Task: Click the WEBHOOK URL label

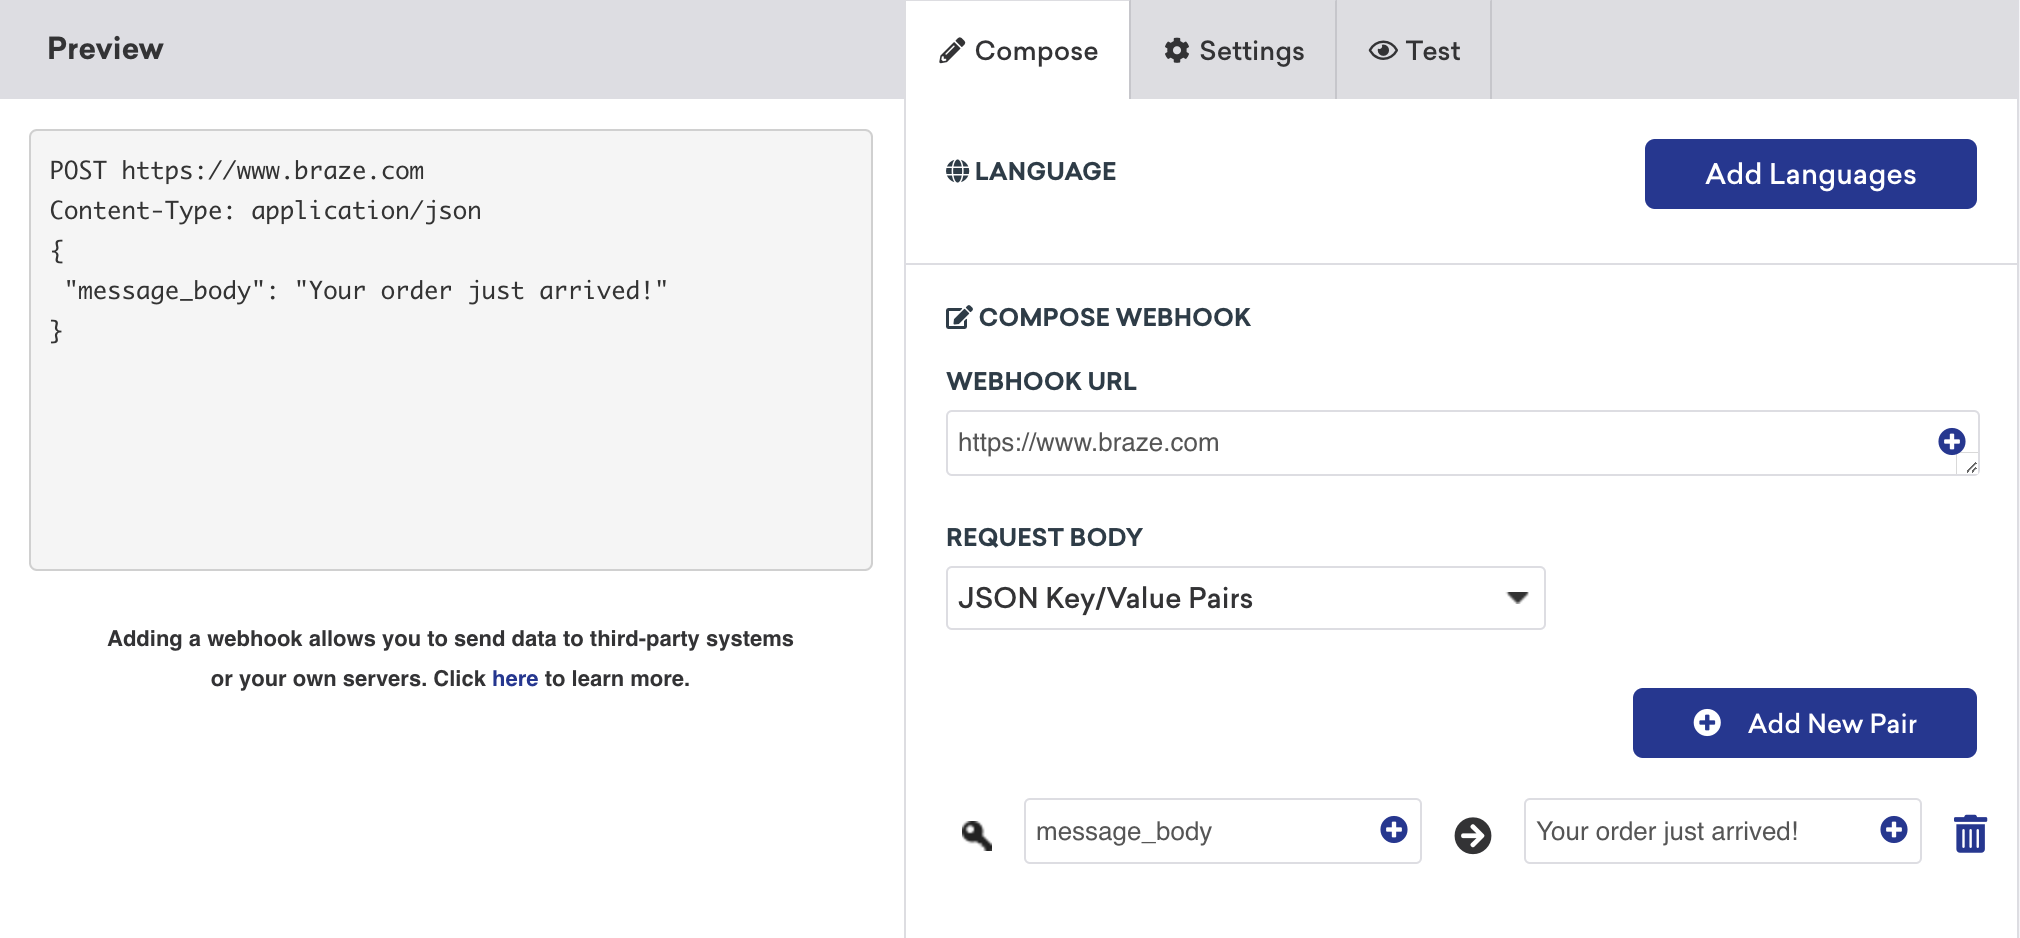Action: click(1041, 381)
